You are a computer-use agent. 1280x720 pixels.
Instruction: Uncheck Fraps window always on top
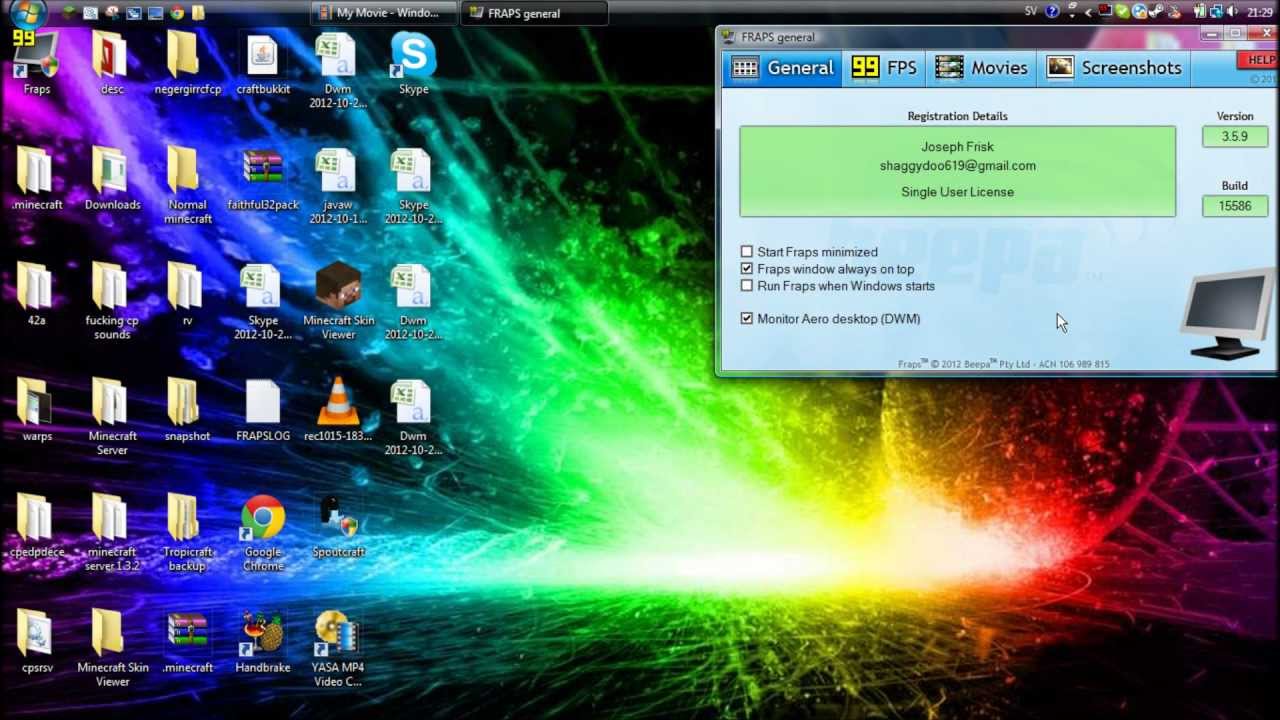746,269
